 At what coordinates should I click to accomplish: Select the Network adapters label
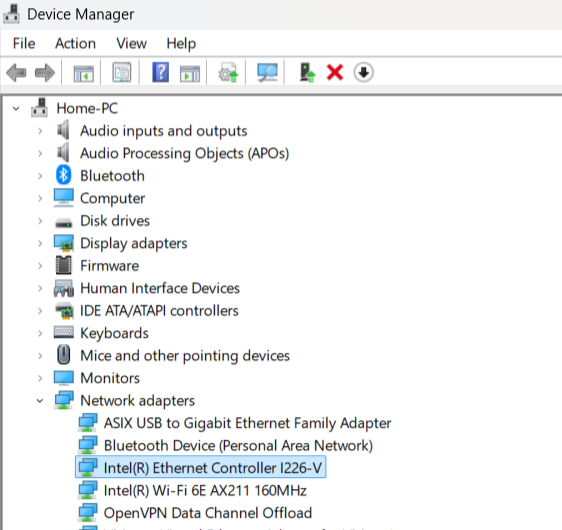(137, 401)
